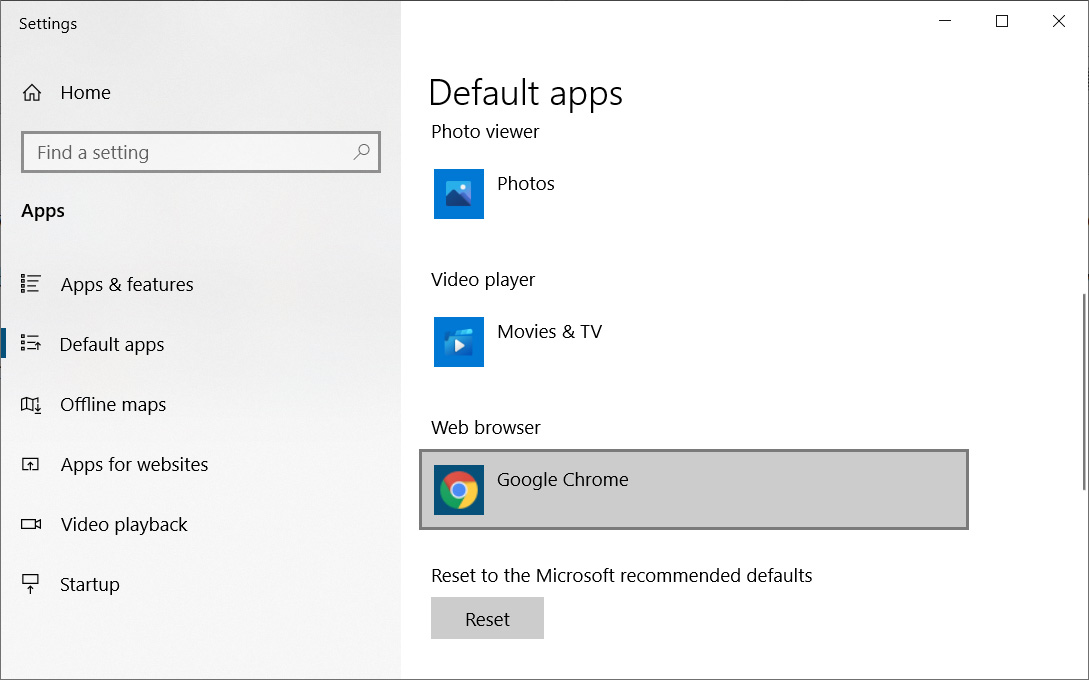
Task: Maximize the Settings window
Action: click(1001, 21)
